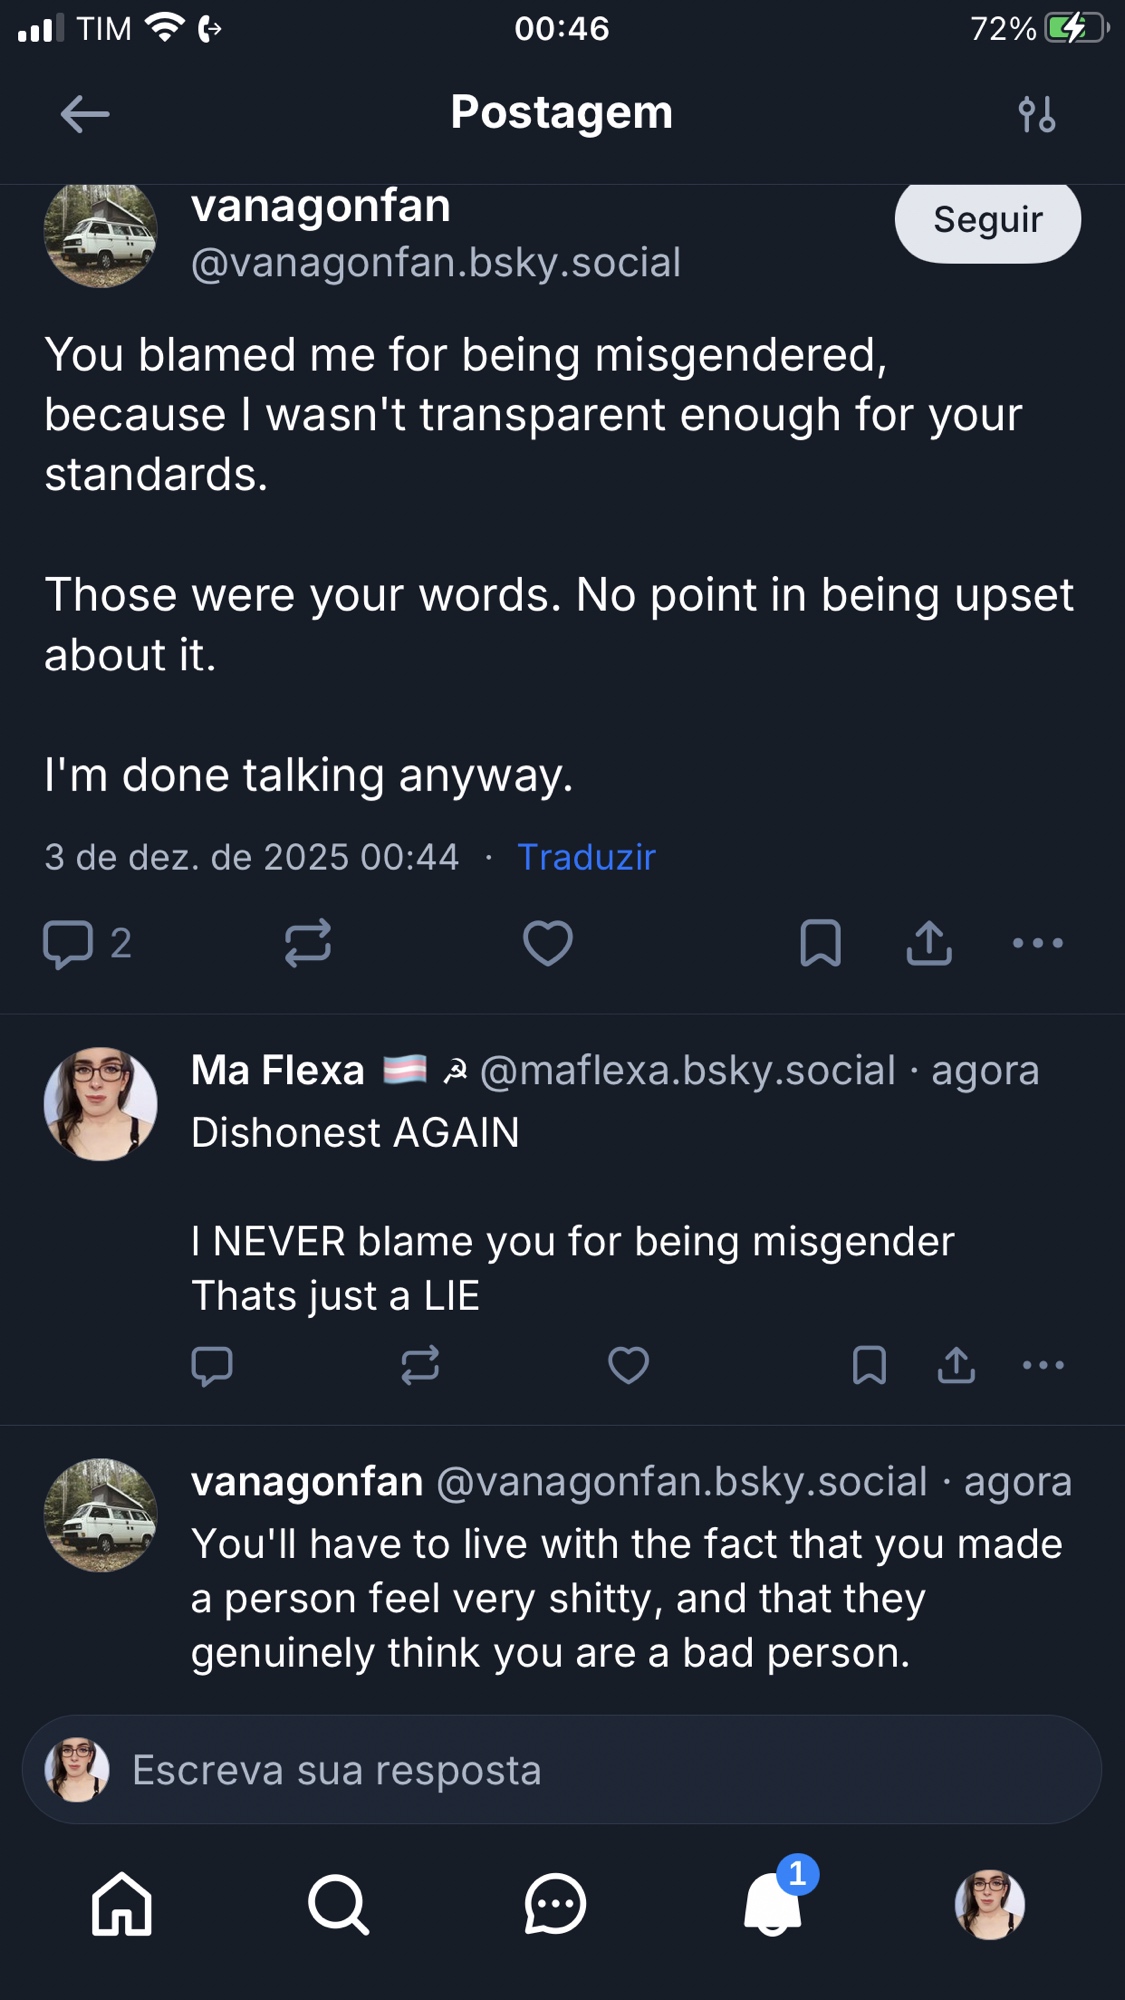This screenshot has height=2000, width=1125.
Task: Share vanagonfan's main post
Action: (x=929, y=943)
